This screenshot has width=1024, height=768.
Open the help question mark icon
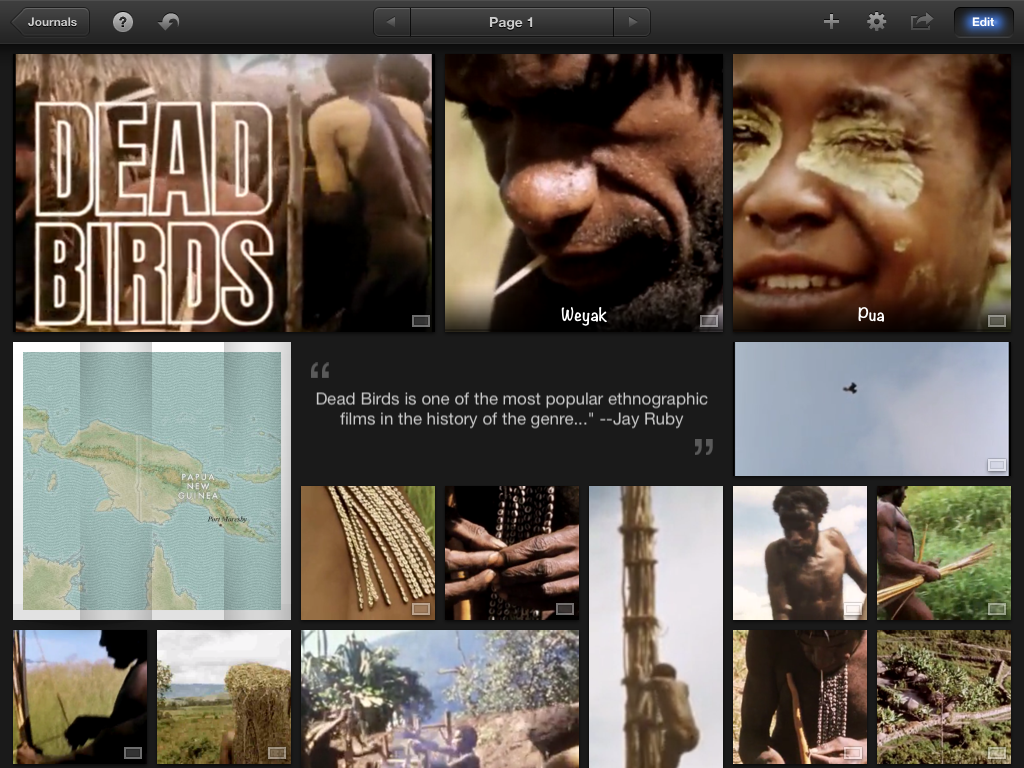tap(123, 22)
